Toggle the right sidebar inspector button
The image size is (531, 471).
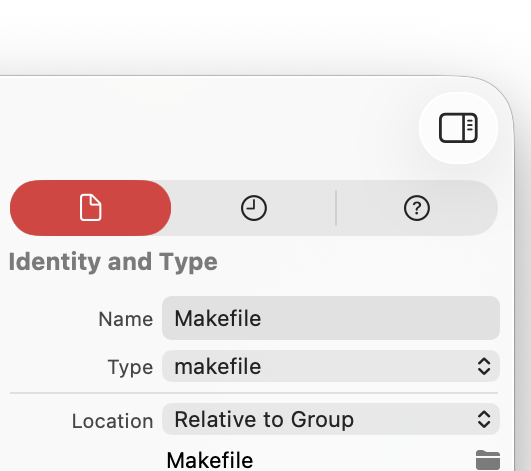pos(458,128)
